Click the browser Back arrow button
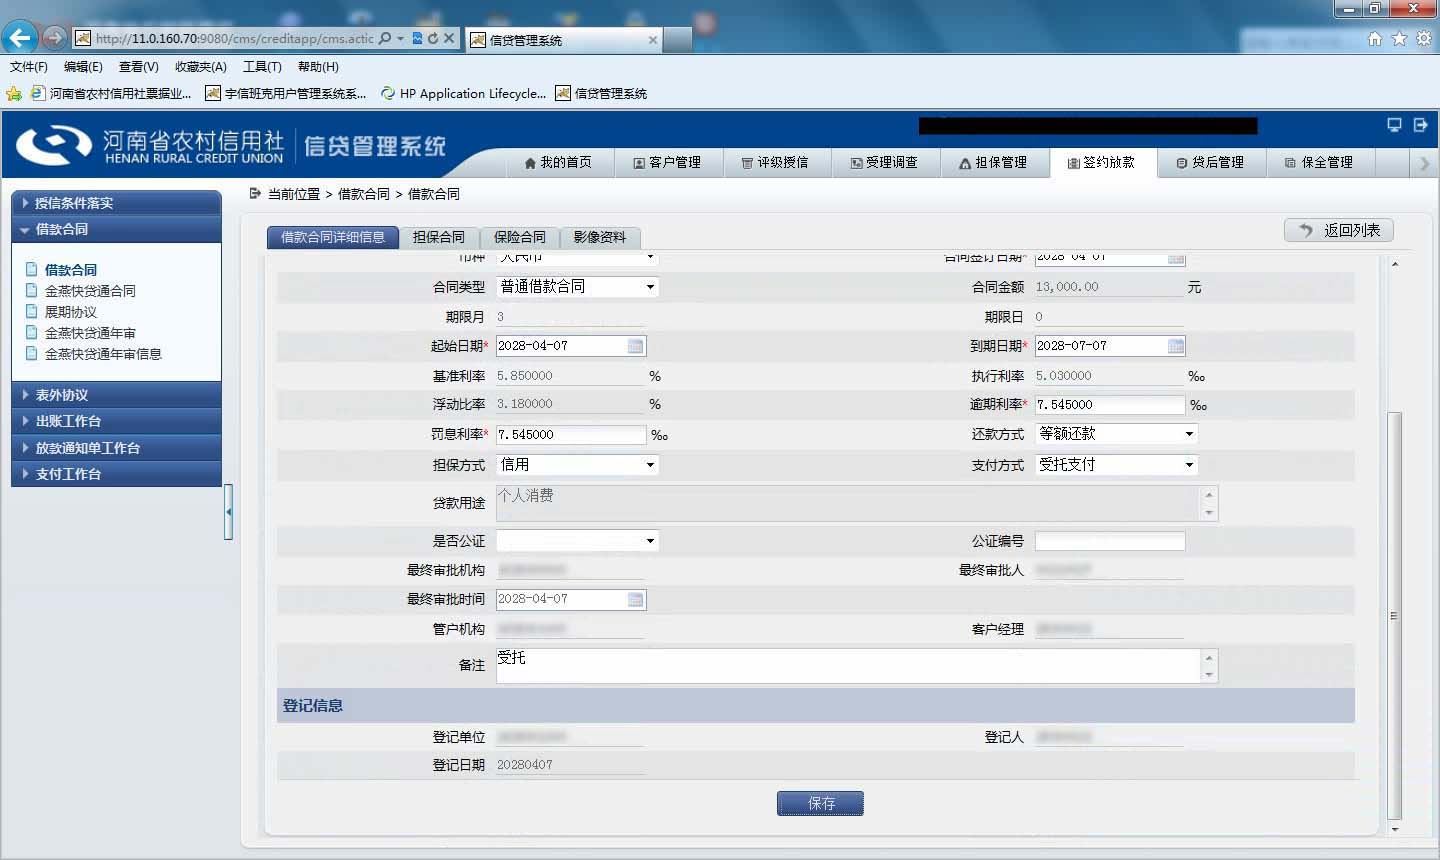This screenshot has height=860, width=1440. [x=19, y=38]
